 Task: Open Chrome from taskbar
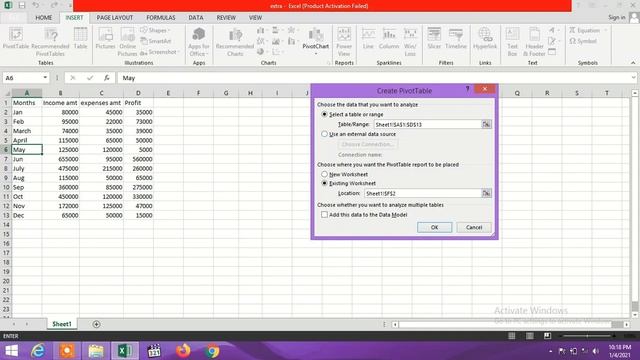pos(212,351)
